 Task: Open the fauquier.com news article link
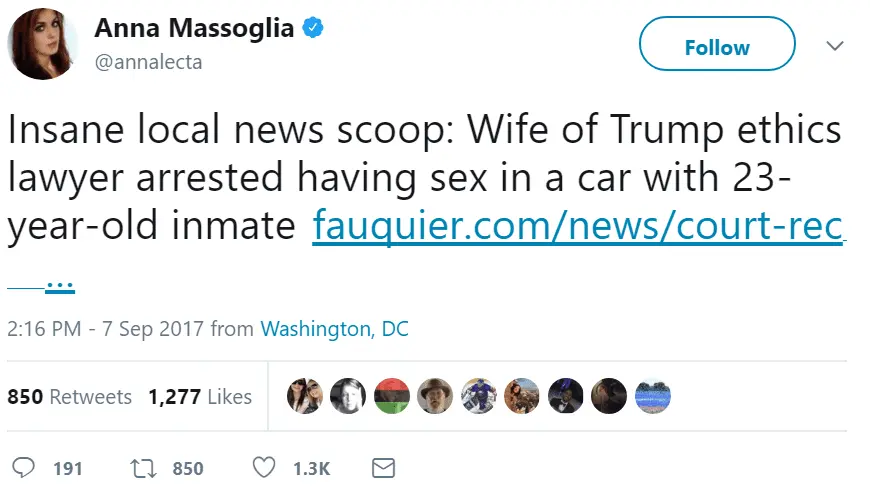pyautogui.click(x=578, y=228)
